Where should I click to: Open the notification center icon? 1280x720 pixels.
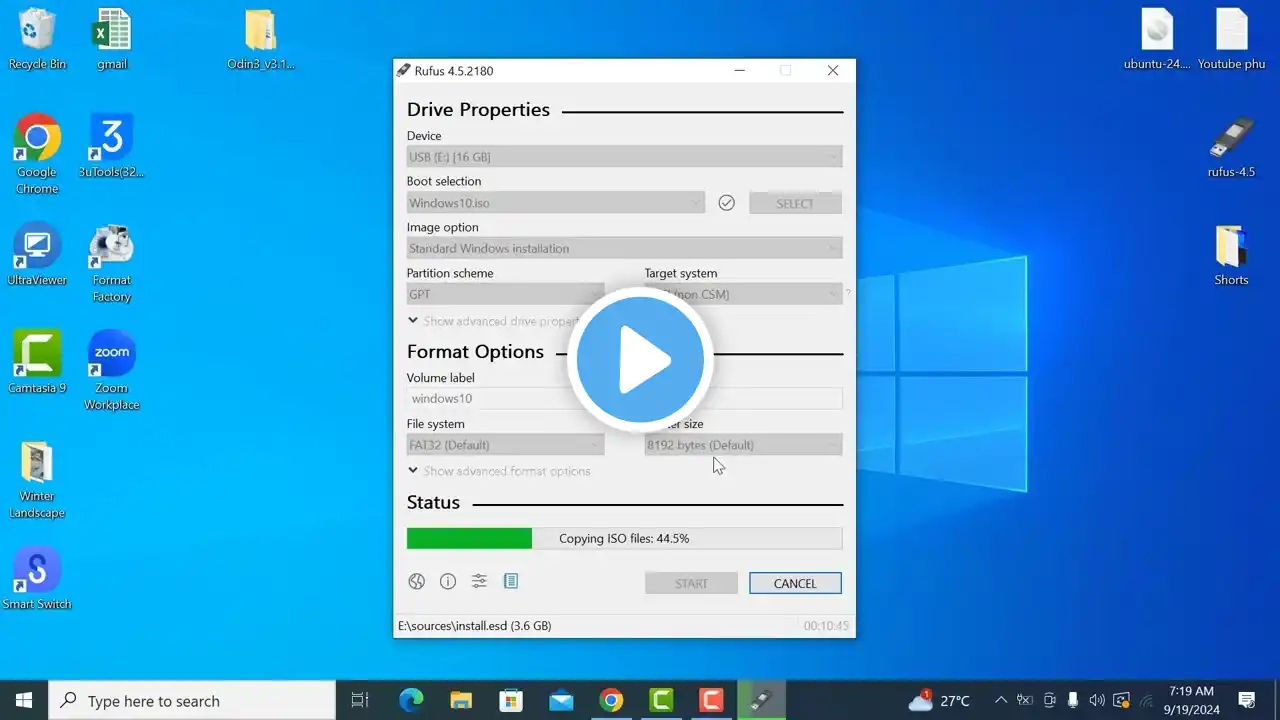coord(1247,700)
